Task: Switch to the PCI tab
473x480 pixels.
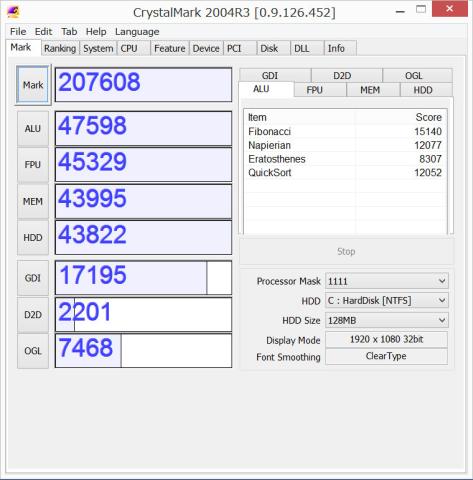Action: click(x=240, y=48)
